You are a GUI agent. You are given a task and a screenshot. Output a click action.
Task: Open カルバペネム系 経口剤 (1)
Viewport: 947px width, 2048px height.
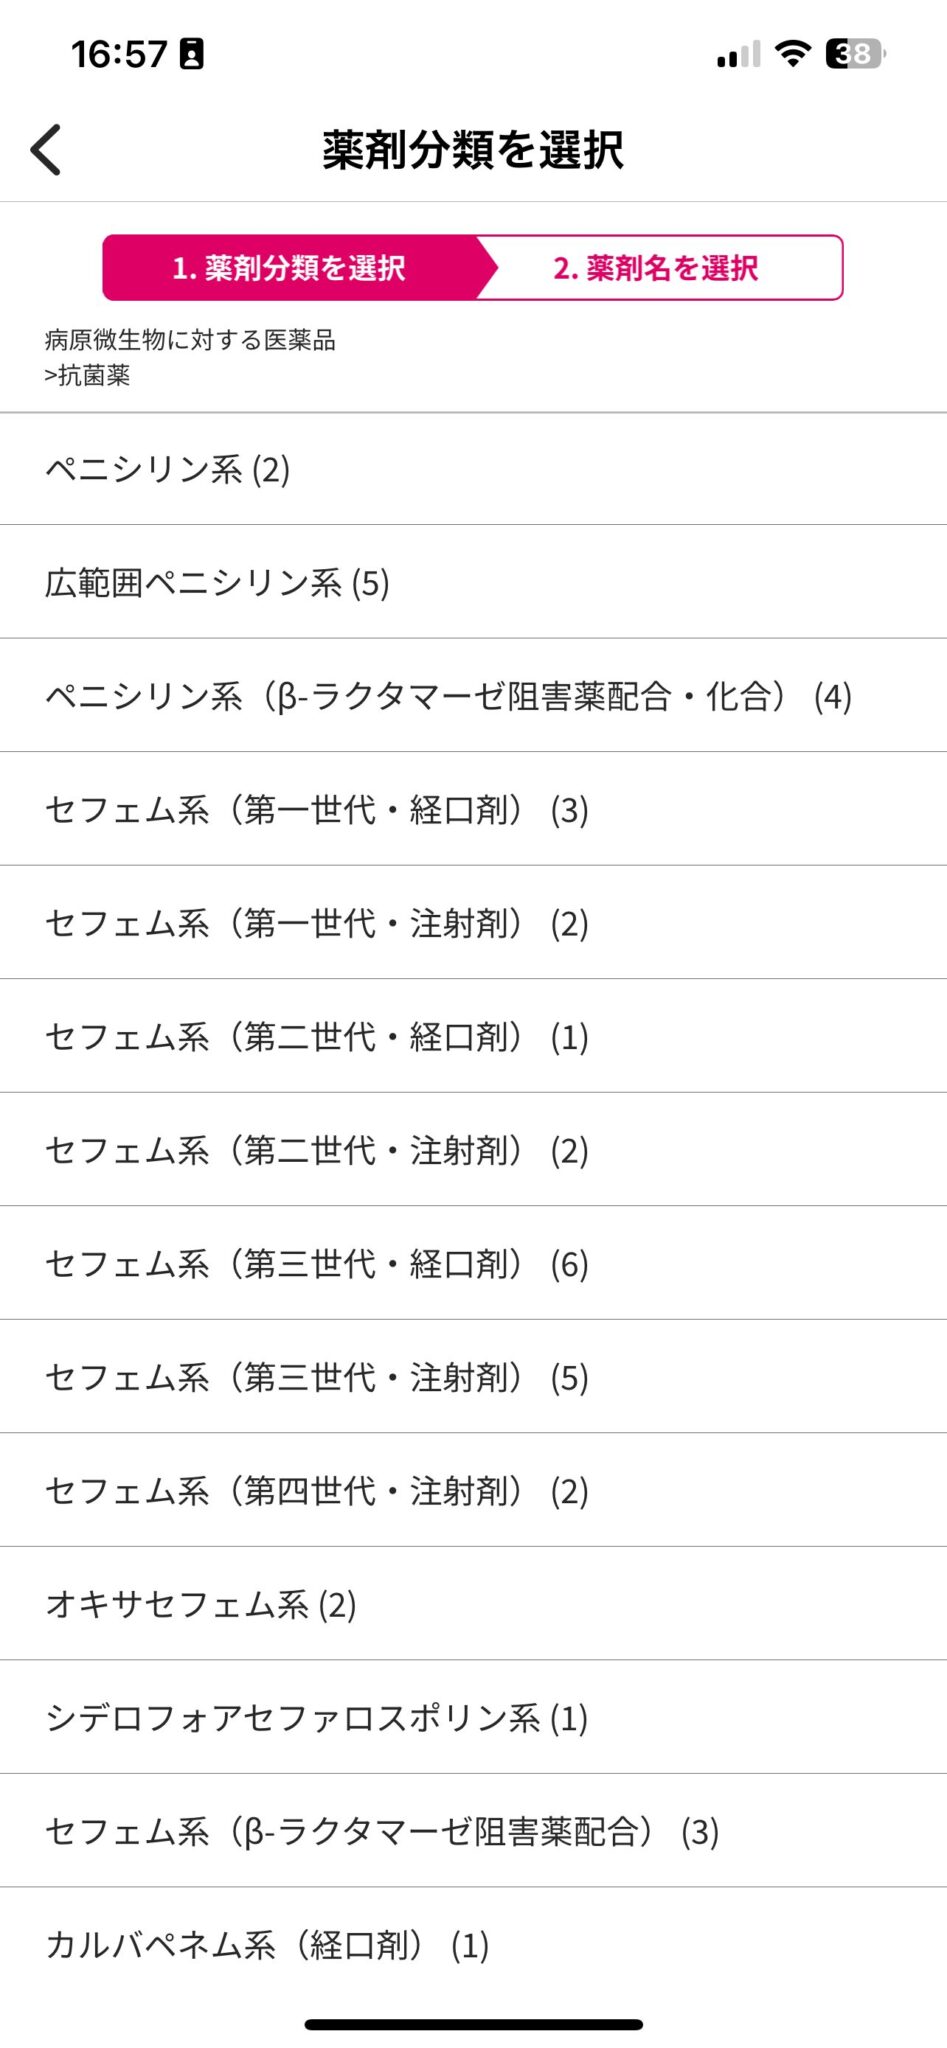tap(267, 1945)
